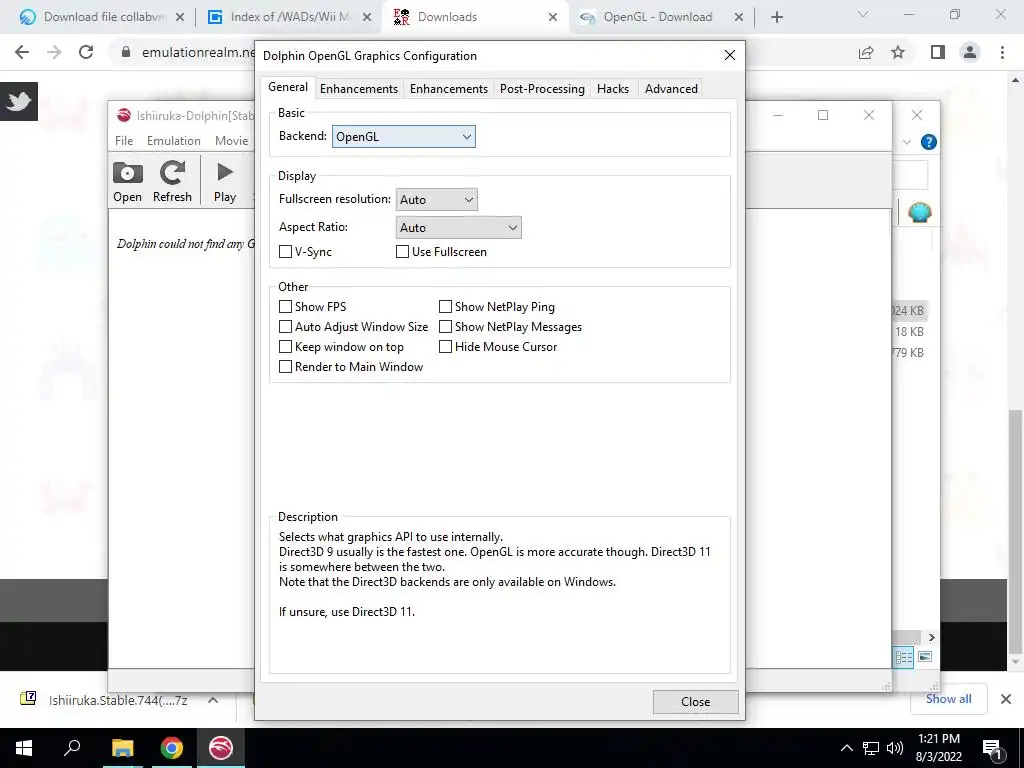
Task: Open the Dolphin Movie menu
Action: click(231, 140)
